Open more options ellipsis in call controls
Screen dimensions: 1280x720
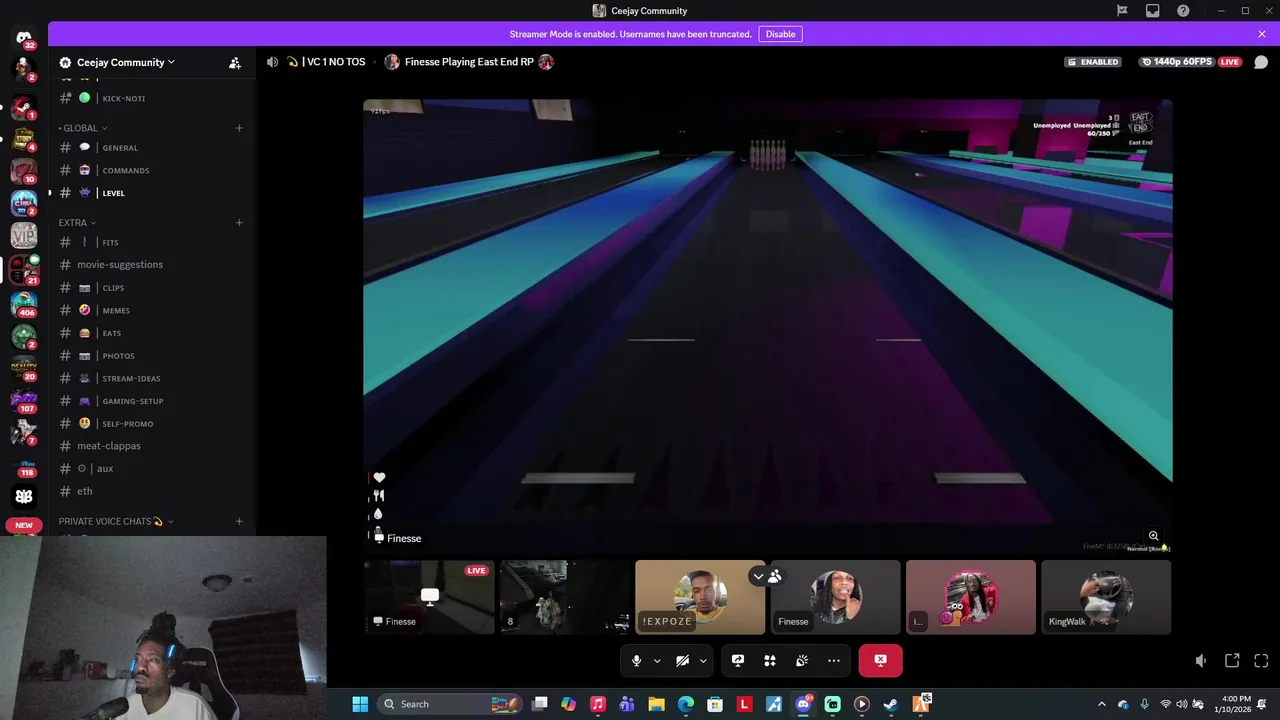(834, 660)
